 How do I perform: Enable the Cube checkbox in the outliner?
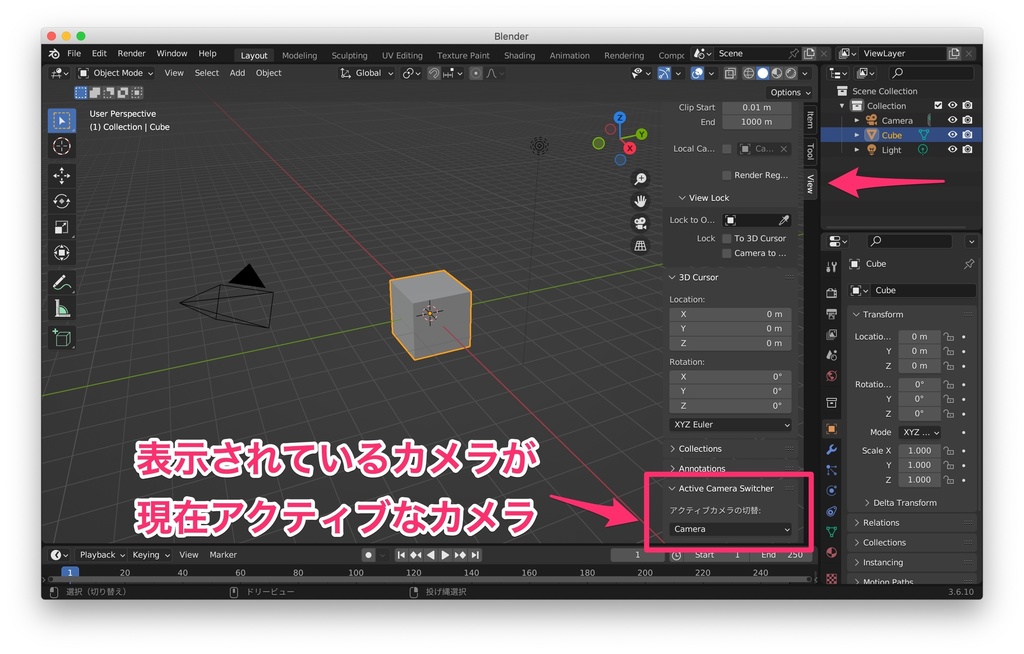click(938, 134)
